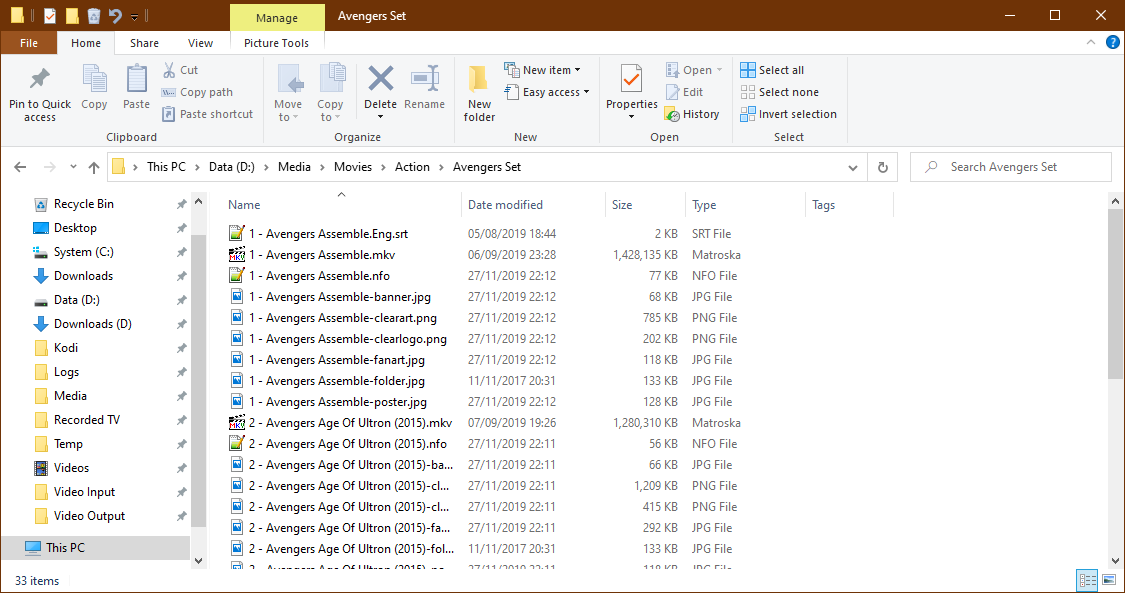Open Help question mark icon
The width and height of the screenshot is (1125, 593).
point(1112,43)
